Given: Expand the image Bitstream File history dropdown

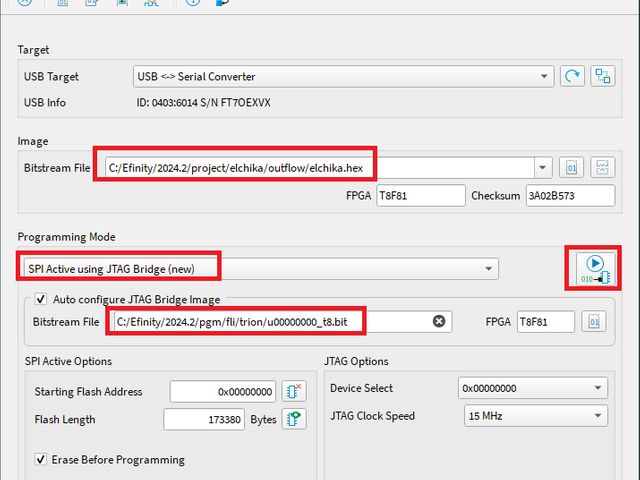Looking at the screenshot, I should pyautogui.click(x=542, y=167).
